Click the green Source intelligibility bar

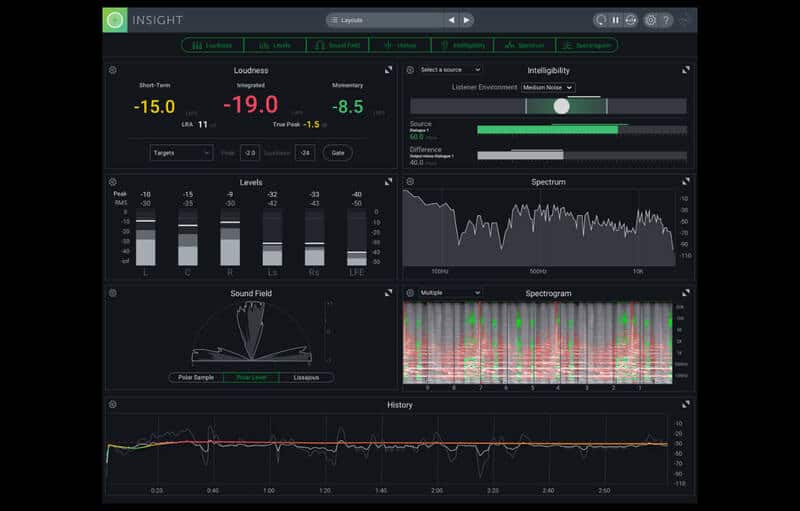(547, 130)
